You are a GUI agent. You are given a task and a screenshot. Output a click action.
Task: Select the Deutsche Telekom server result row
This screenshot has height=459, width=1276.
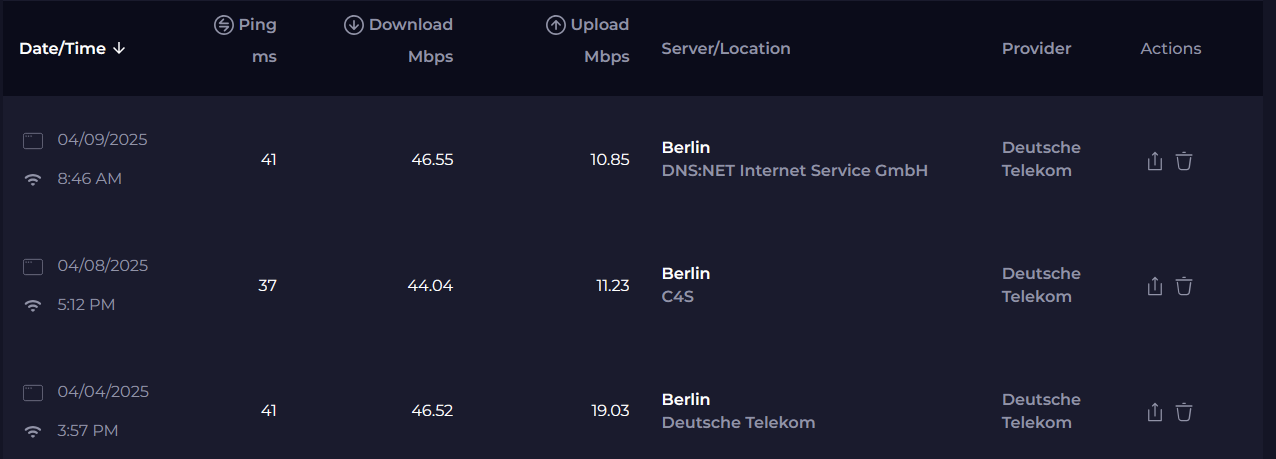pyautogui.click(x=738, y=423)
